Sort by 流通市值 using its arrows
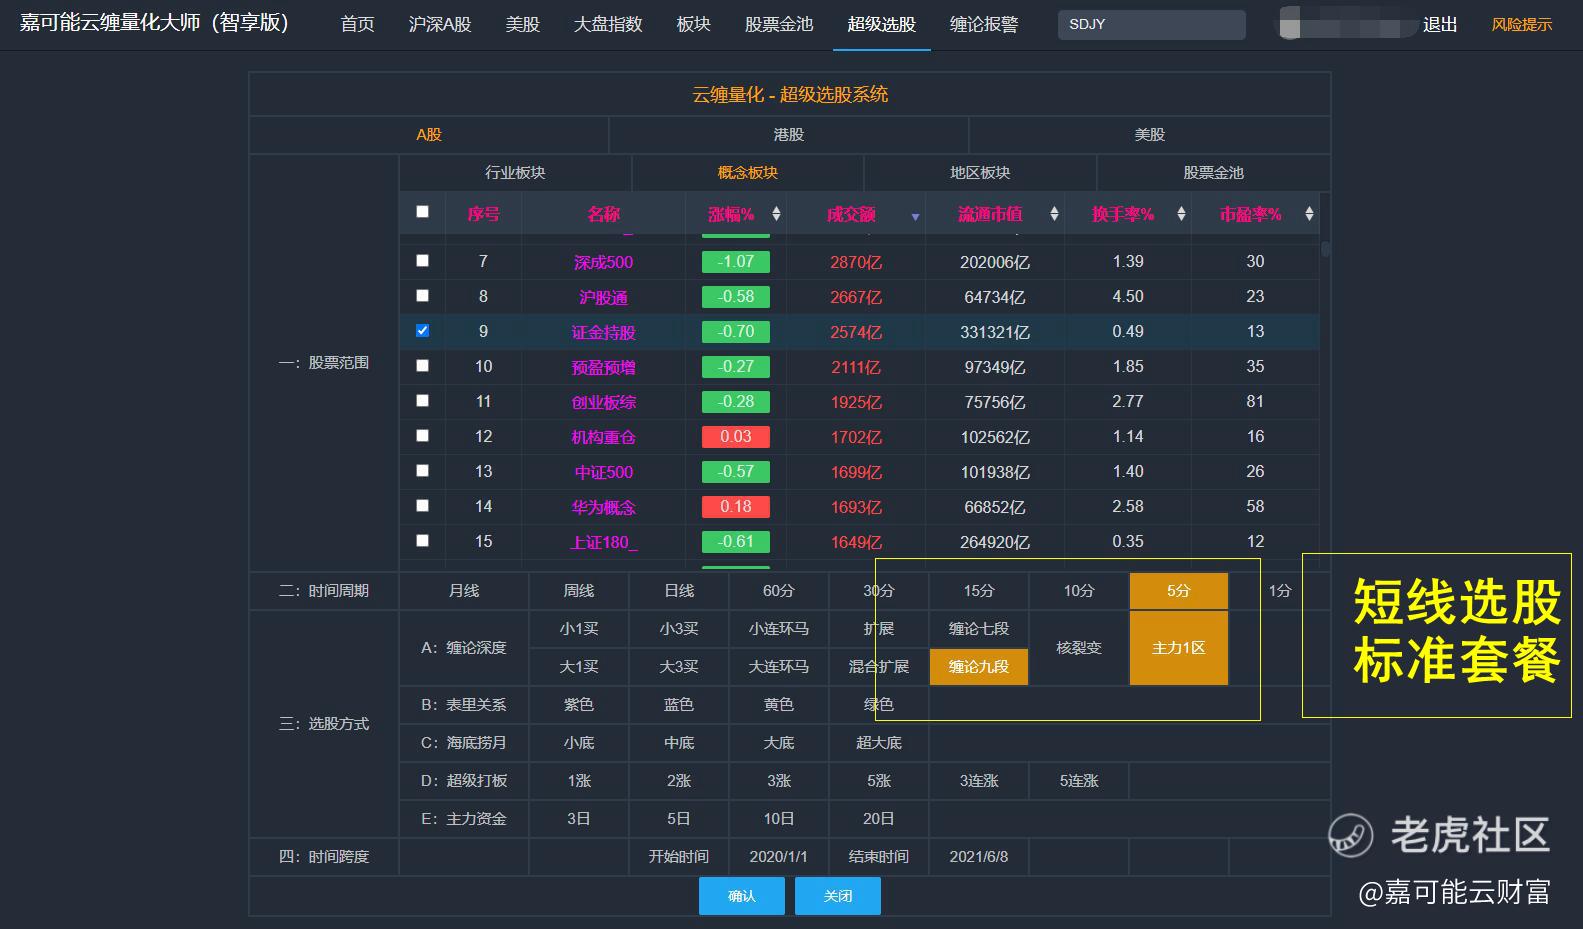The height and width of the screenshot is (929, 1583). [1054, 214]
